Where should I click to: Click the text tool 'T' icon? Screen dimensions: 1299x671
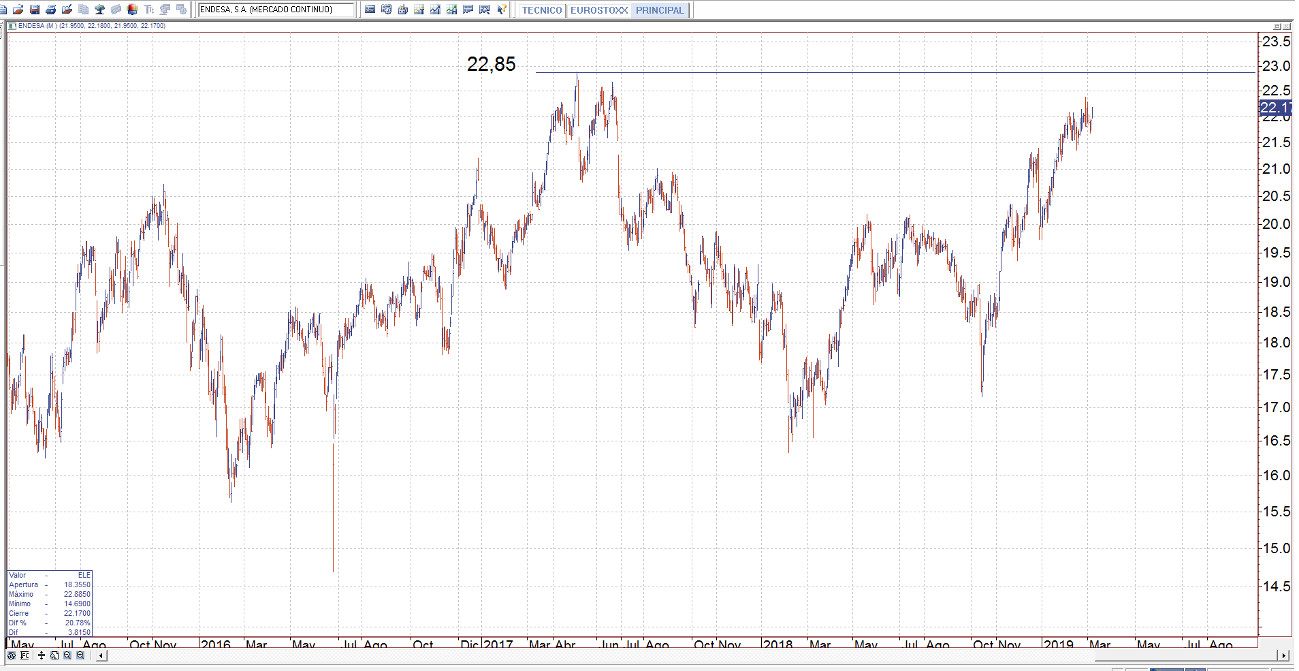click(149, 9)
